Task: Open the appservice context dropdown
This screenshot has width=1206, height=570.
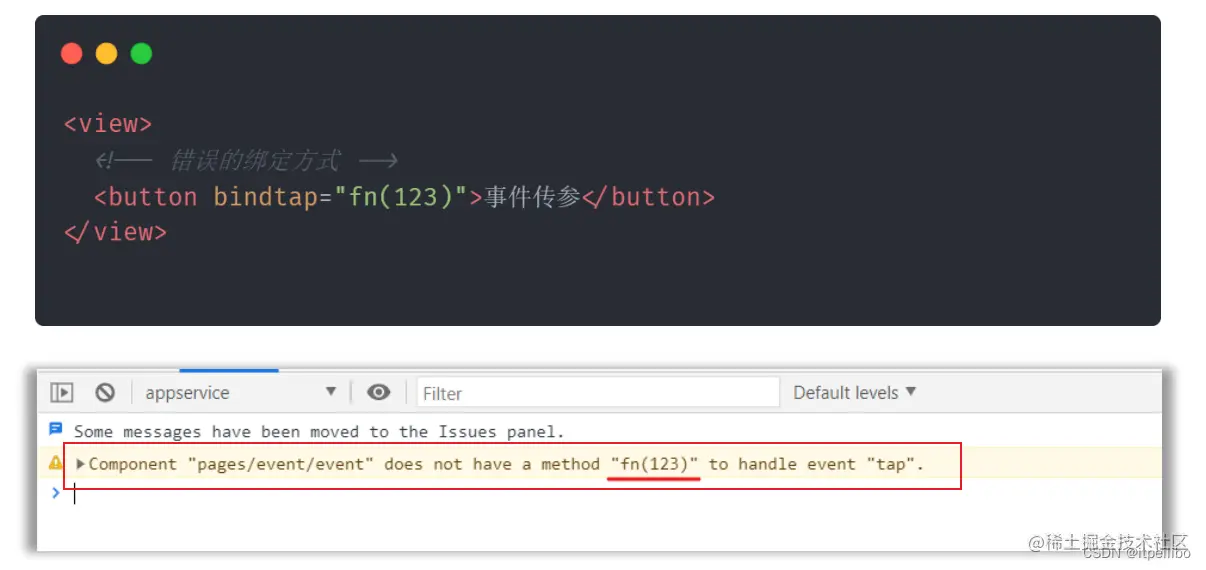Action: 240,393
